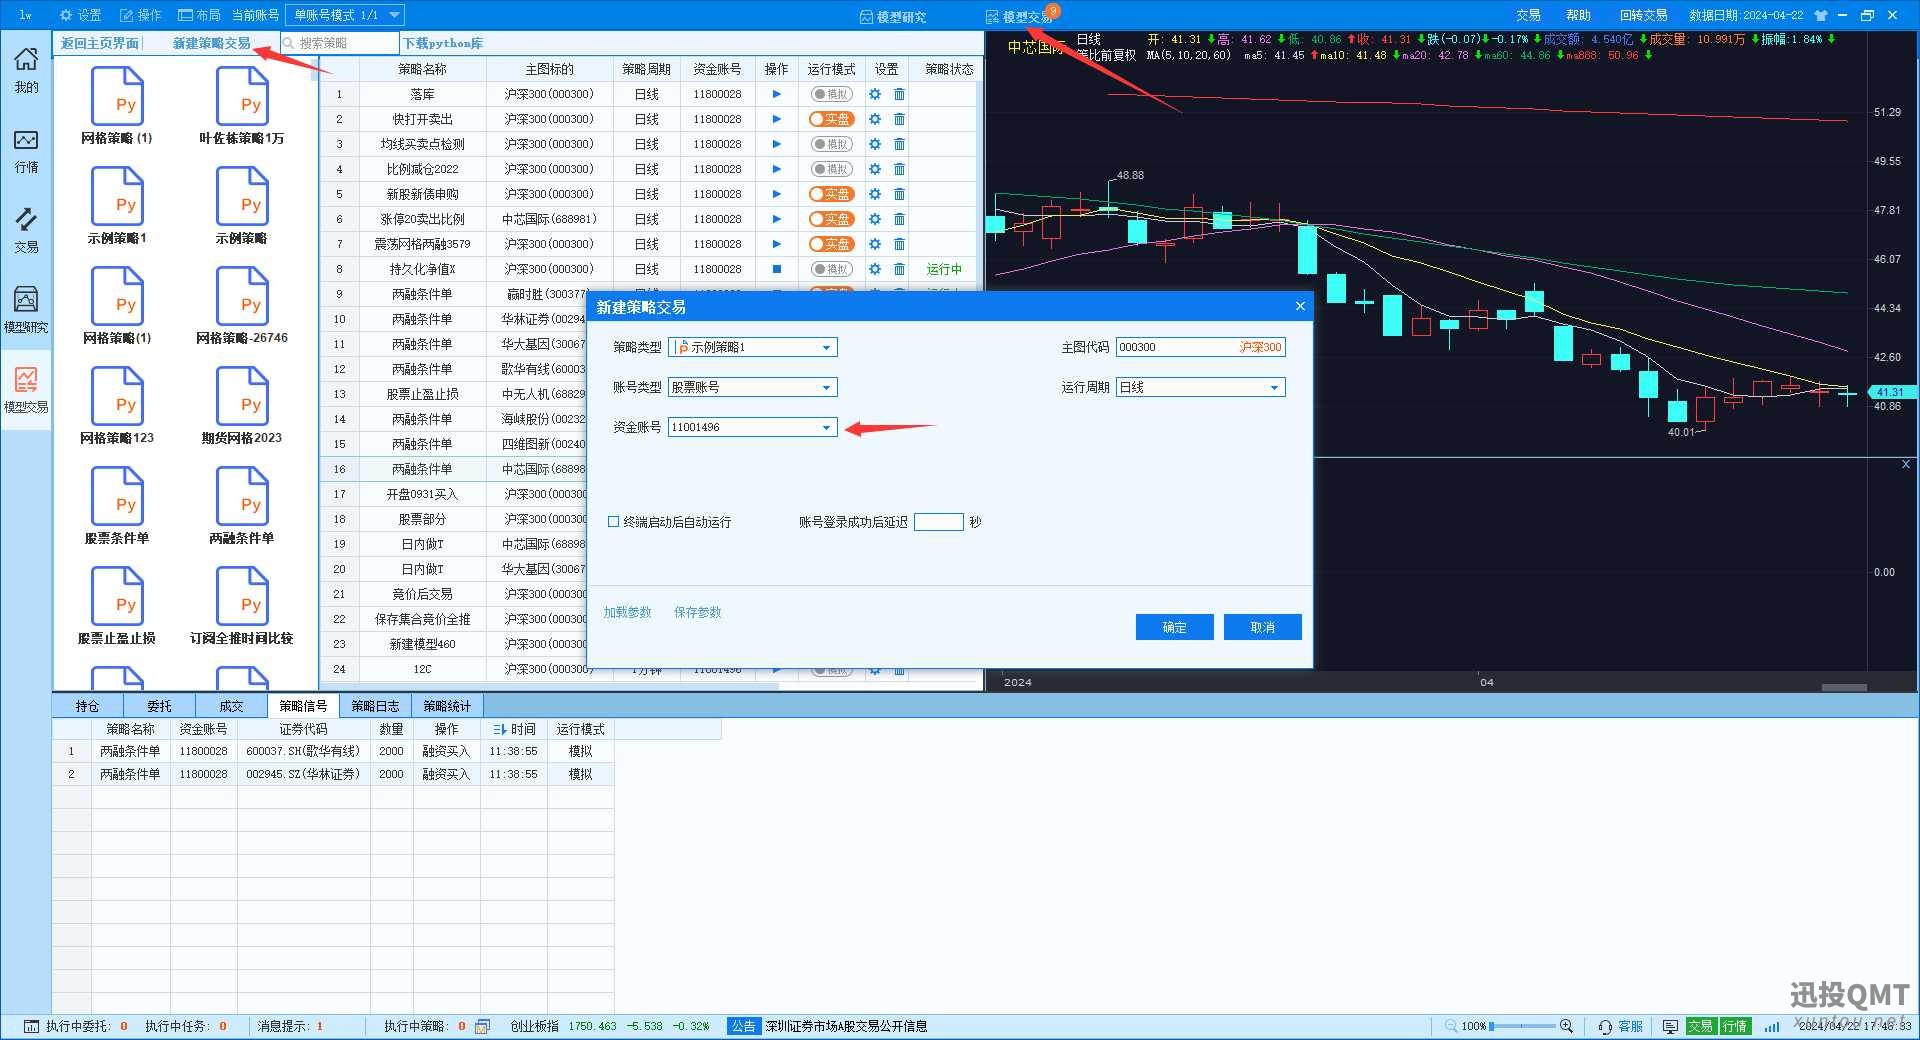Click zoom-in magnifier in status bar
Viewport: 1920px width, 1040px height.
1566,1026
